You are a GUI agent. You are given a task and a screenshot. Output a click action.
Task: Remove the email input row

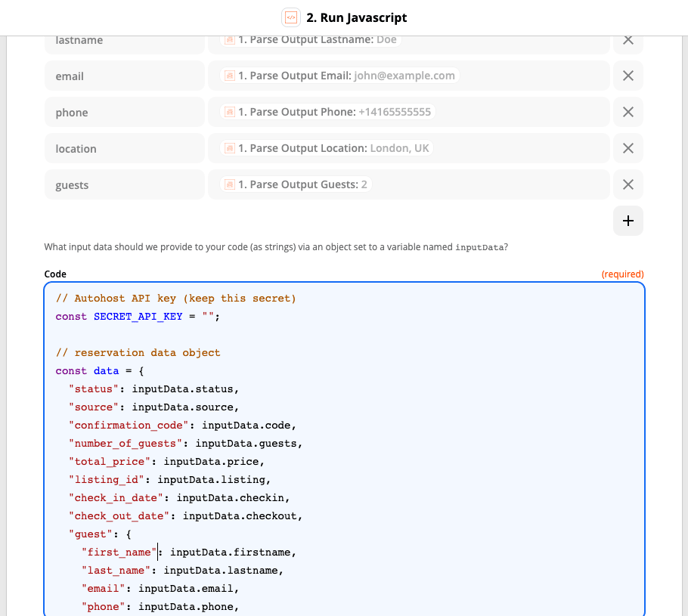(628, 76)
